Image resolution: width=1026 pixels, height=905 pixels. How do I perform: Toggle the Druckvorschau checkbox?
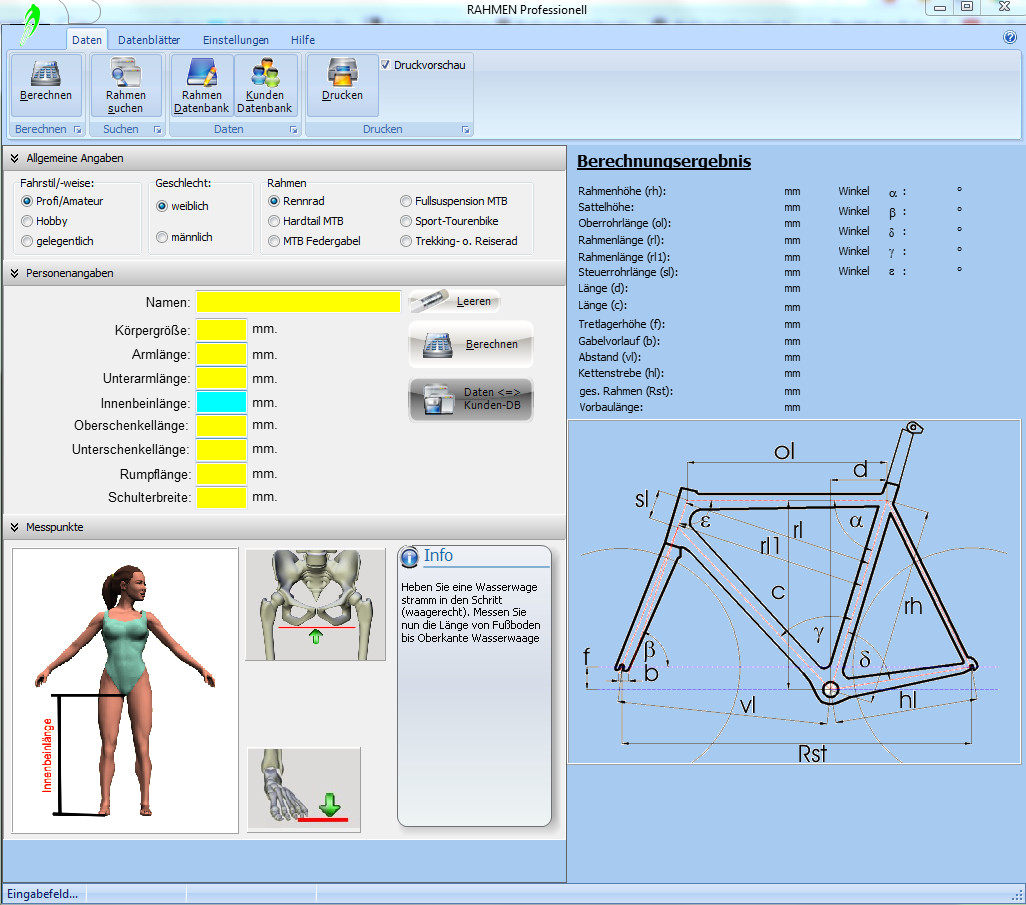click(386, 65)
